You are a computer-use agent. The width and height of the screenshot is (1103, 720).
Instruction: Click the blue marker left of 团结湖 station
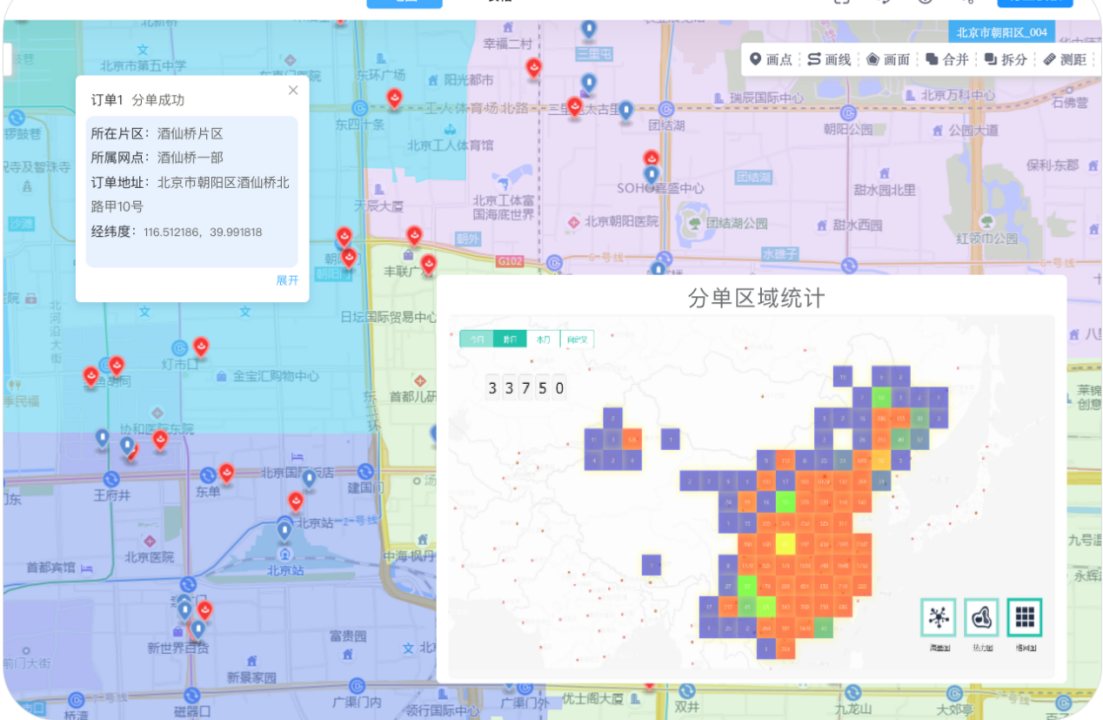[x=626, y=110]
